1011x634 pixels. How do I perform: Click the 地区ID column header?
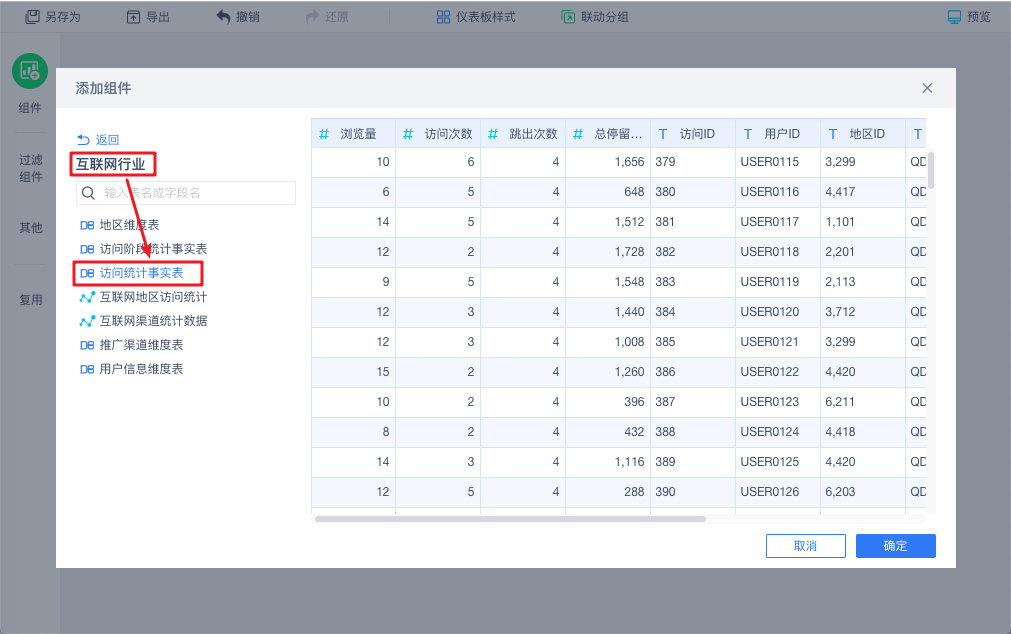click(863, 134)
